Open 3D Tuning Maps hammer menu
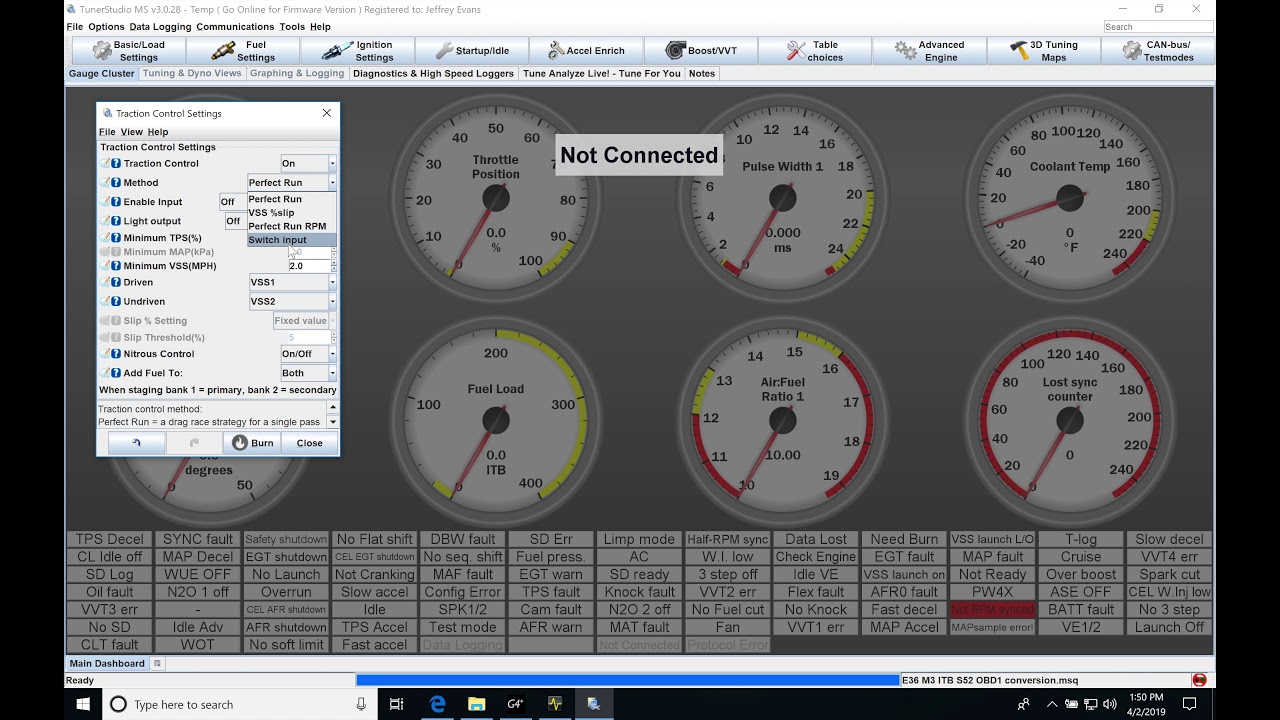Image resolution: width=1280 pixels, height=720 pixels. pos(1043,51)
